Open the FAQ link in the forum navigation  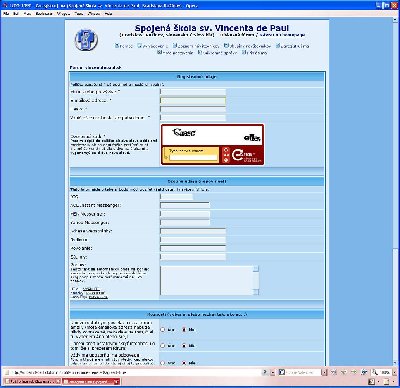click(x=126, y=46)
